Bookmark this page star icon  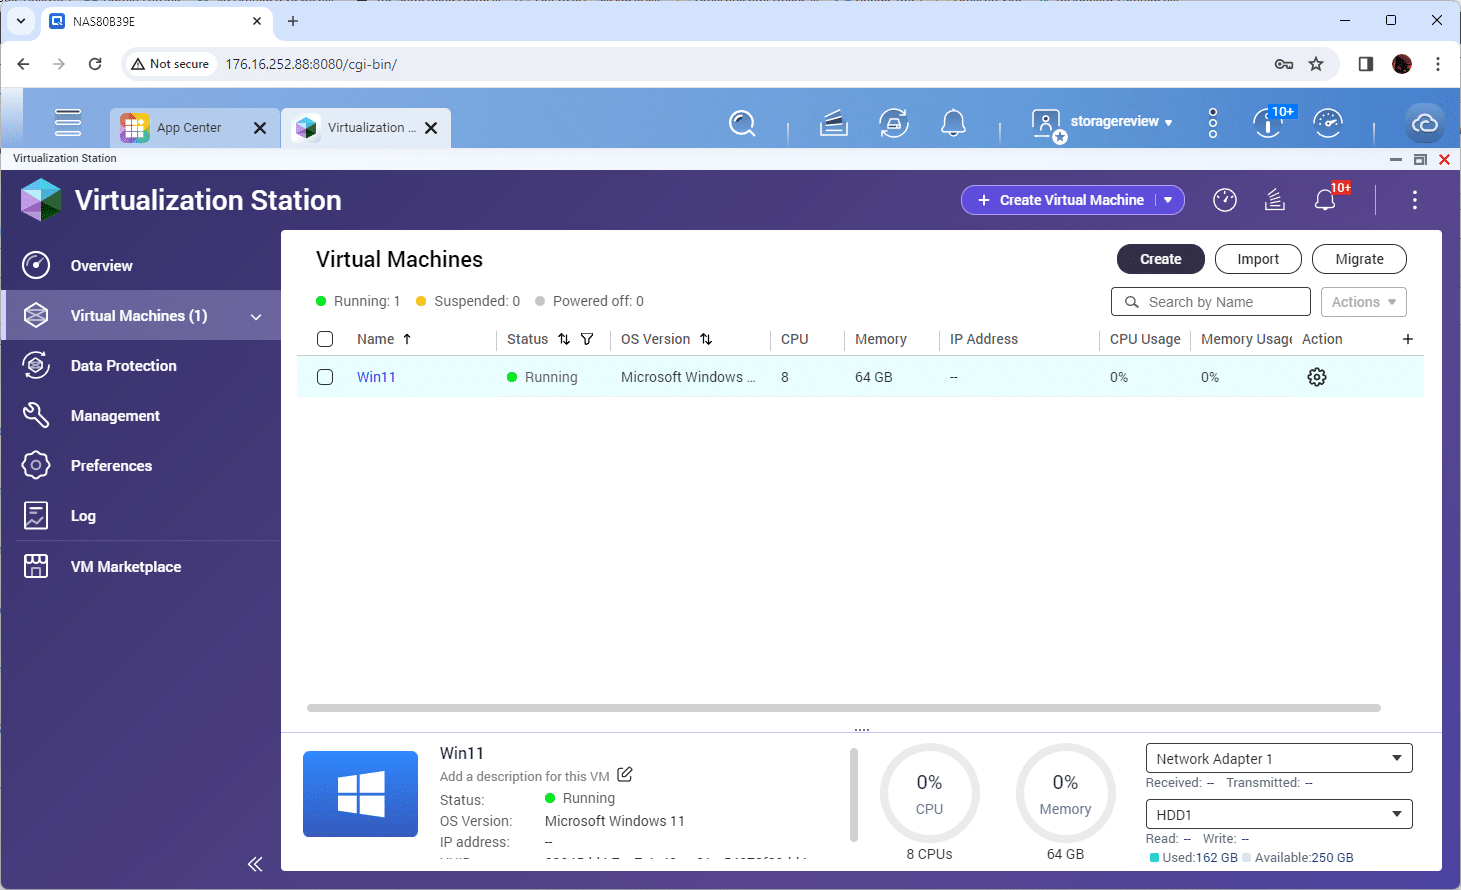pyautogui.click(x=1316, y=64)
